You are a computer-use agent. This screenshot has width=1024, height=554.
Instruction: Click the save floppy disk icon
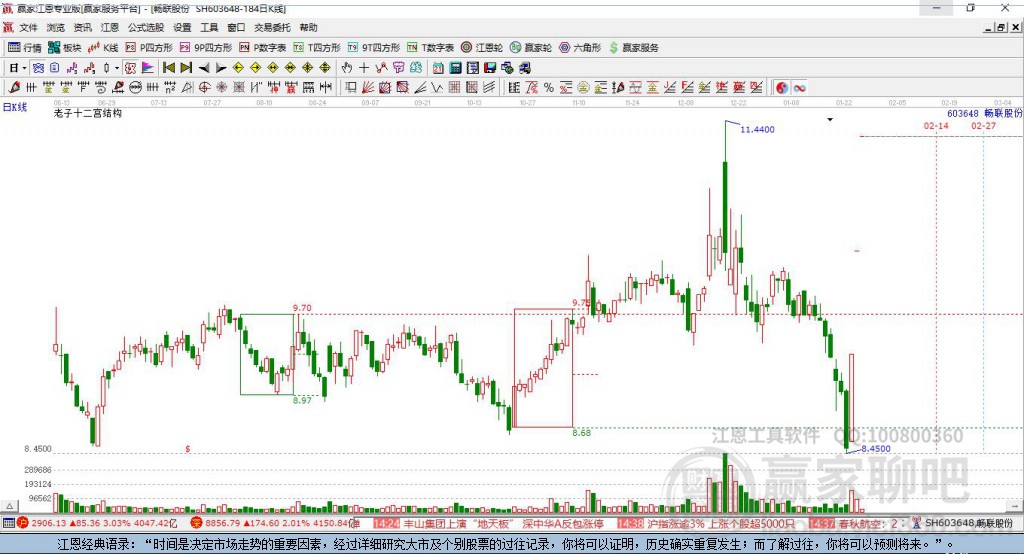click(x=490, y=68)
